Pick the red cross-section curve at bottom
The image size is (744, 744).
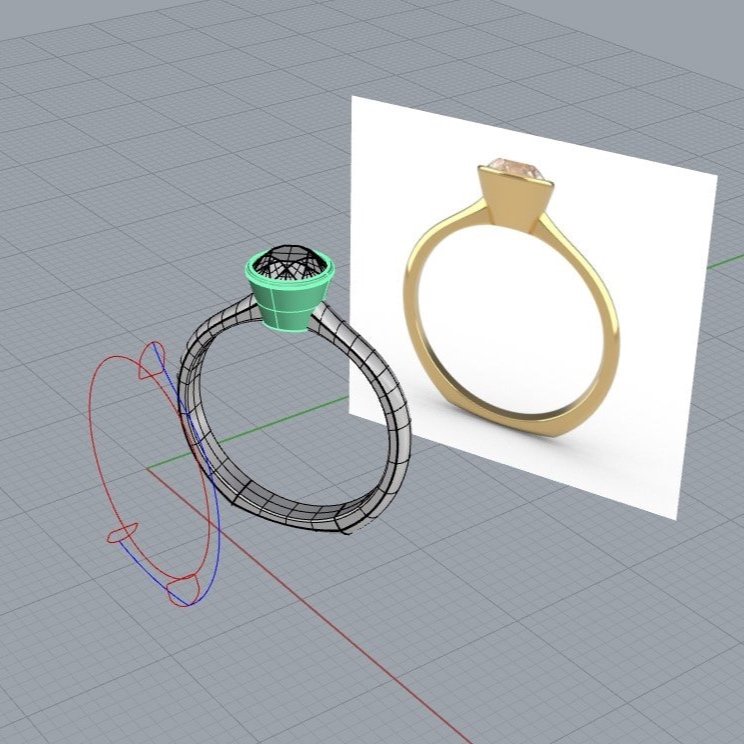183,590
